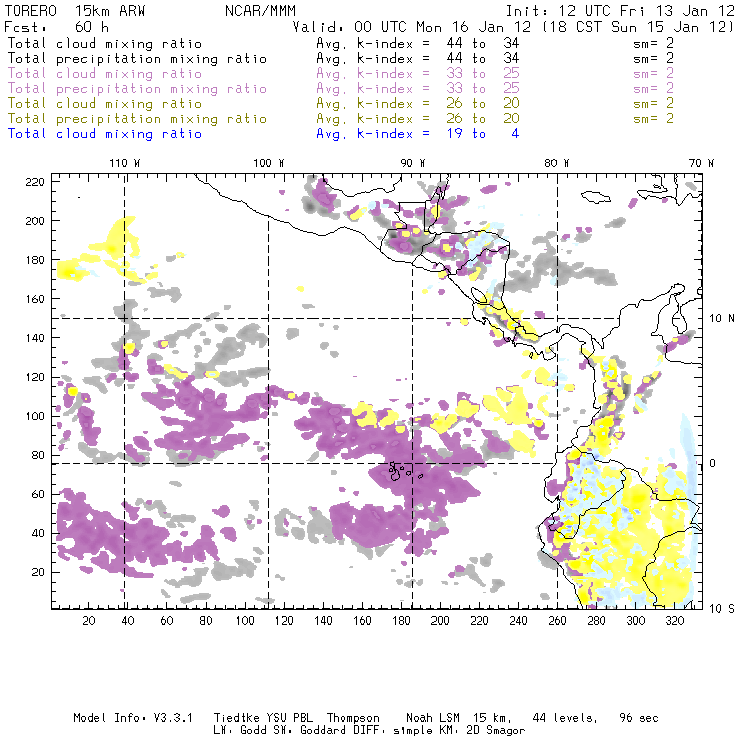Image resolution: width=740 pixels, height=740 pixels.
Task: Click the Jamaica island outline on the map
Action: pyautogui.click(x=596, y=196)
